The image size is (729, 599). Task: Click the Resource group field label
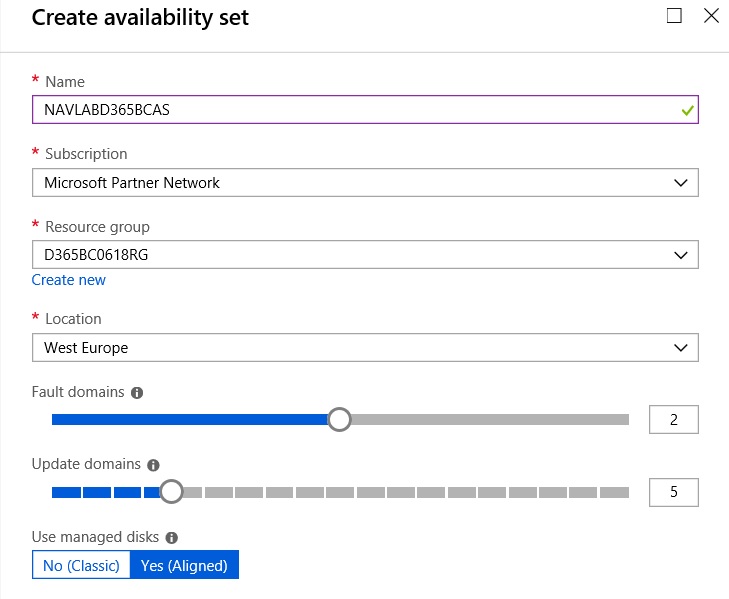tap(97, 227)
